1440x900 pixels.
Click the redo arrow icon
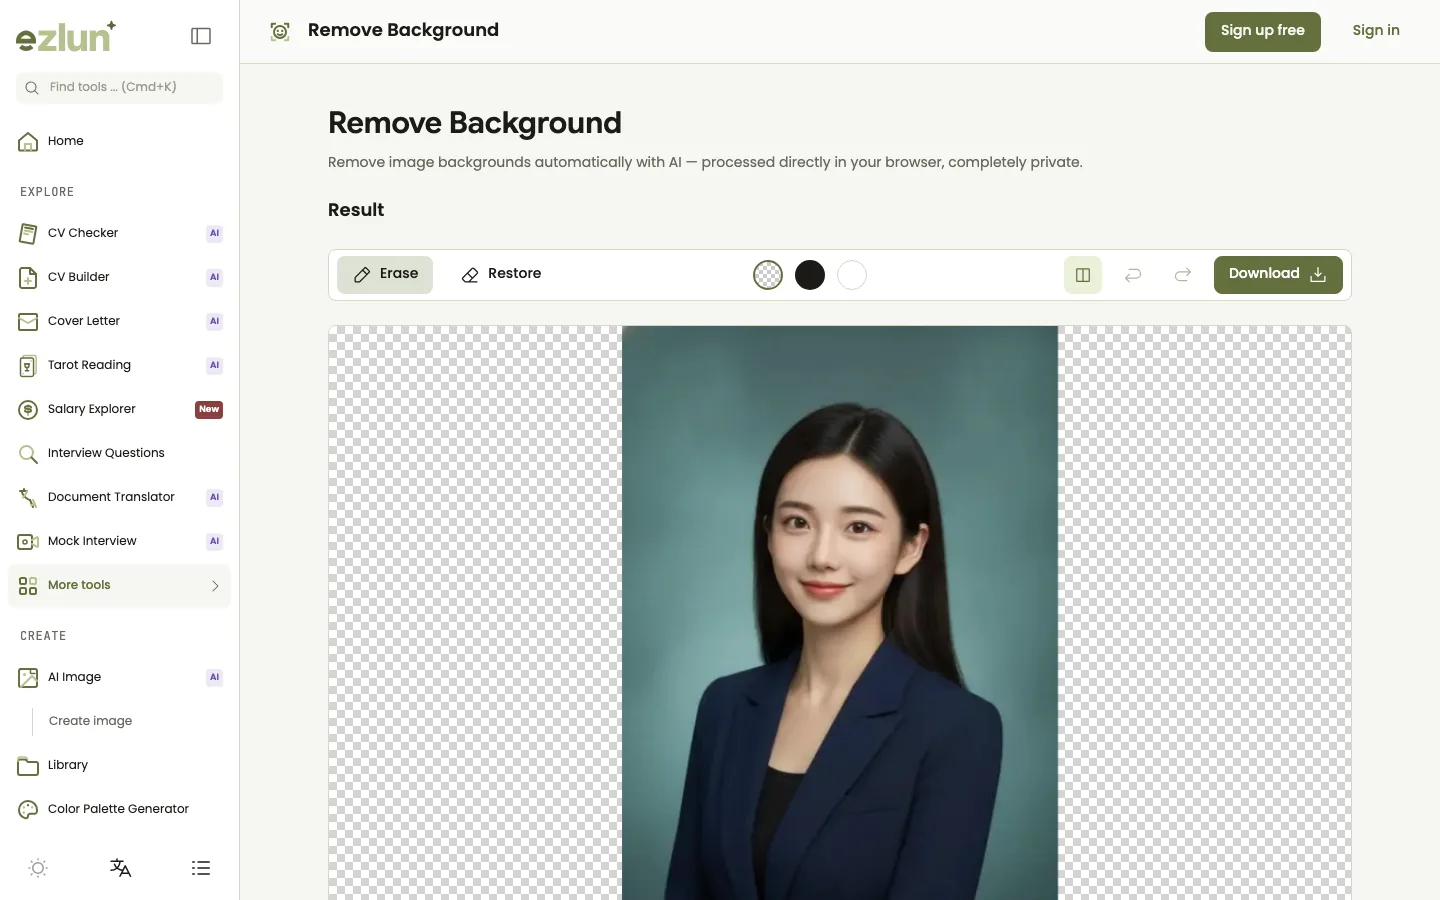(x=1183, y=275)
